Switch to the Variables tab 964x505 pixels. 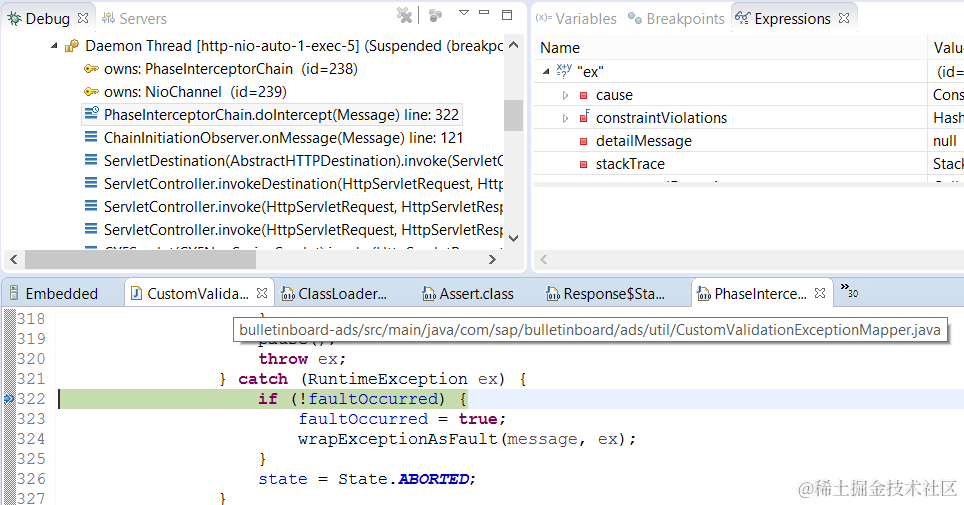coord(576,18)
